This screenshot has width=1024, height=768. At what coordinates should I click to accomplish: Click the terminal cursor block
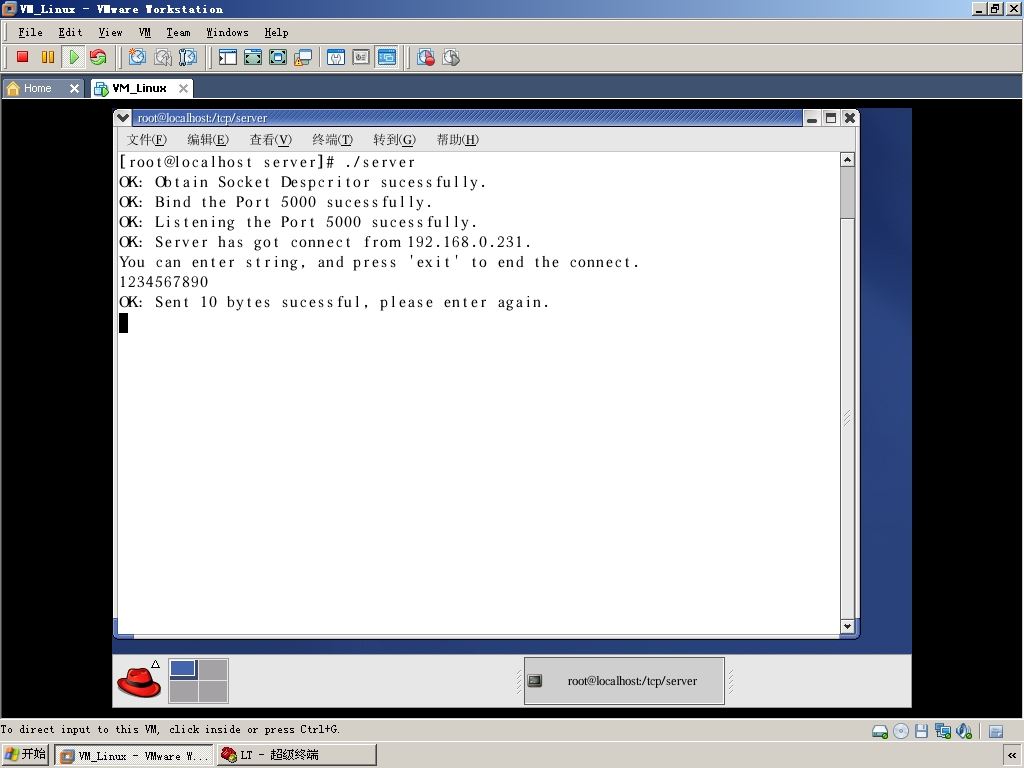coord(123,323)
